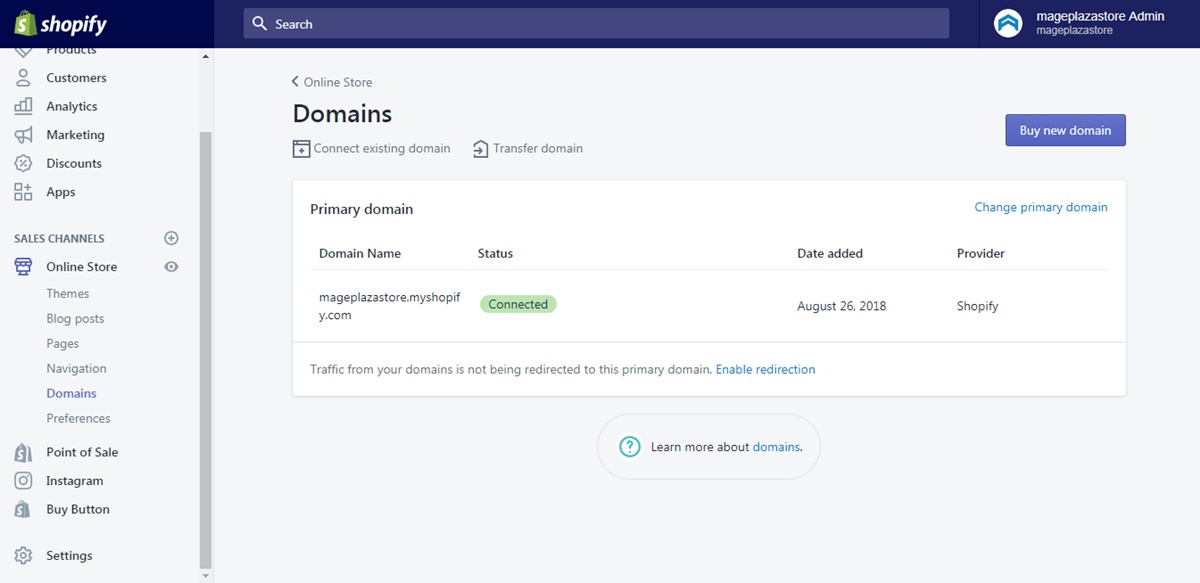Click the Change primary domain link
The width and height of the screenshot is (1200, 583).
1041,208
